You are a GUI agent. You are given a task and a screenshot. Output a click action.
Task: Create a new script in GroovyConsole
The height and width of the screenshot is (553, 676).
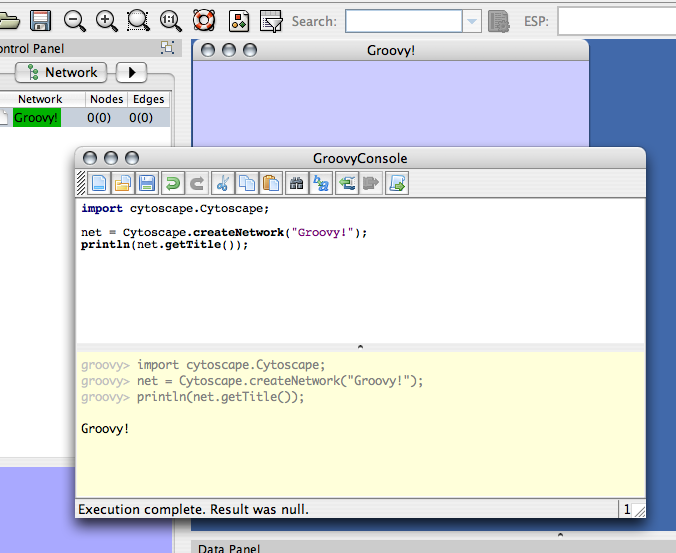[x=98, y=183]
